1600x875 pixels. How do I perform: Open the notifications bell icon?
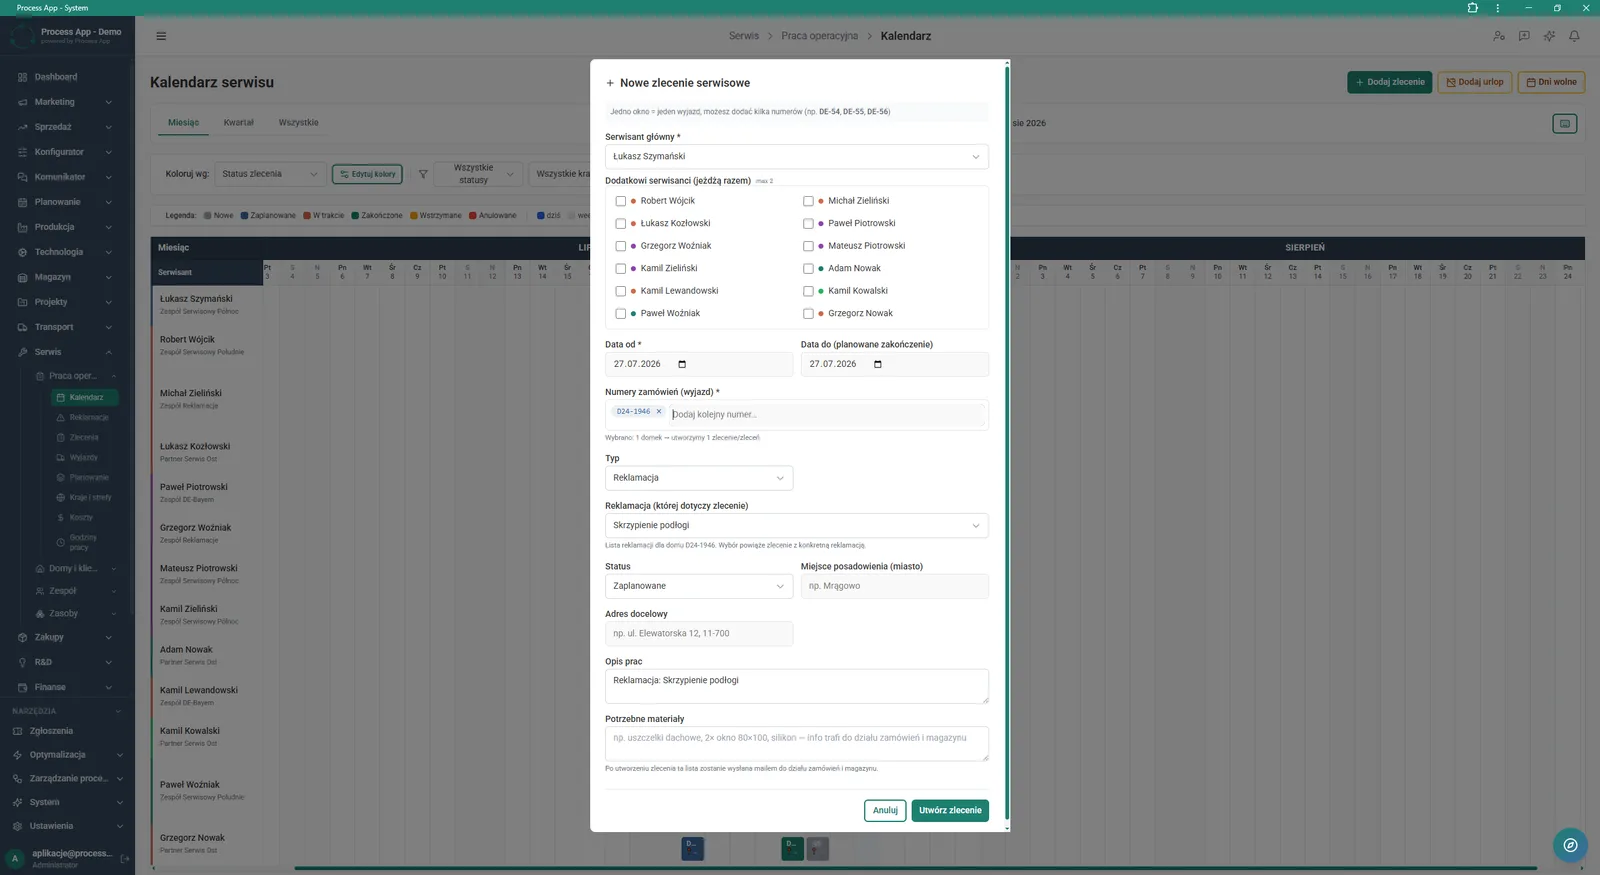[1574, 36]
